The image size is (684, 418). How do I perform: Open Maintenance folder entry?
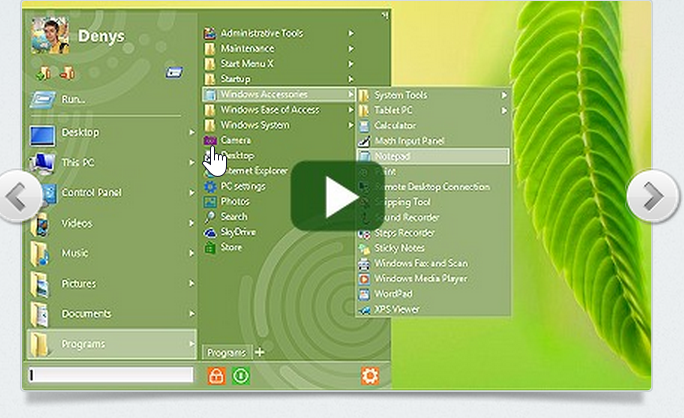pos(279,48)
